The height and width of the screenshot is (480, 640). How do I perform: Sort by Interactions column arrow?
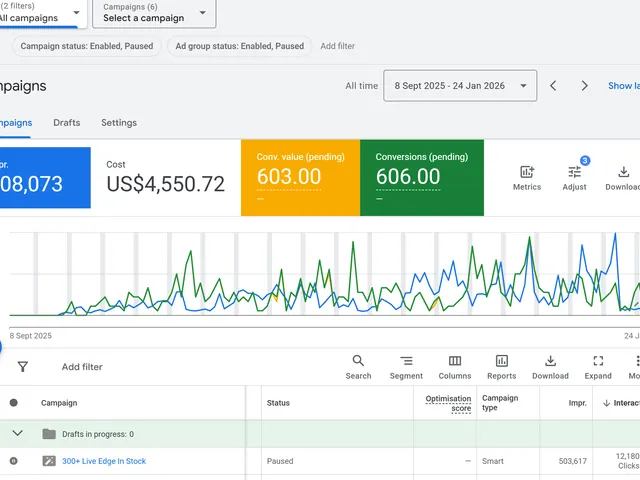click(607, 403)
